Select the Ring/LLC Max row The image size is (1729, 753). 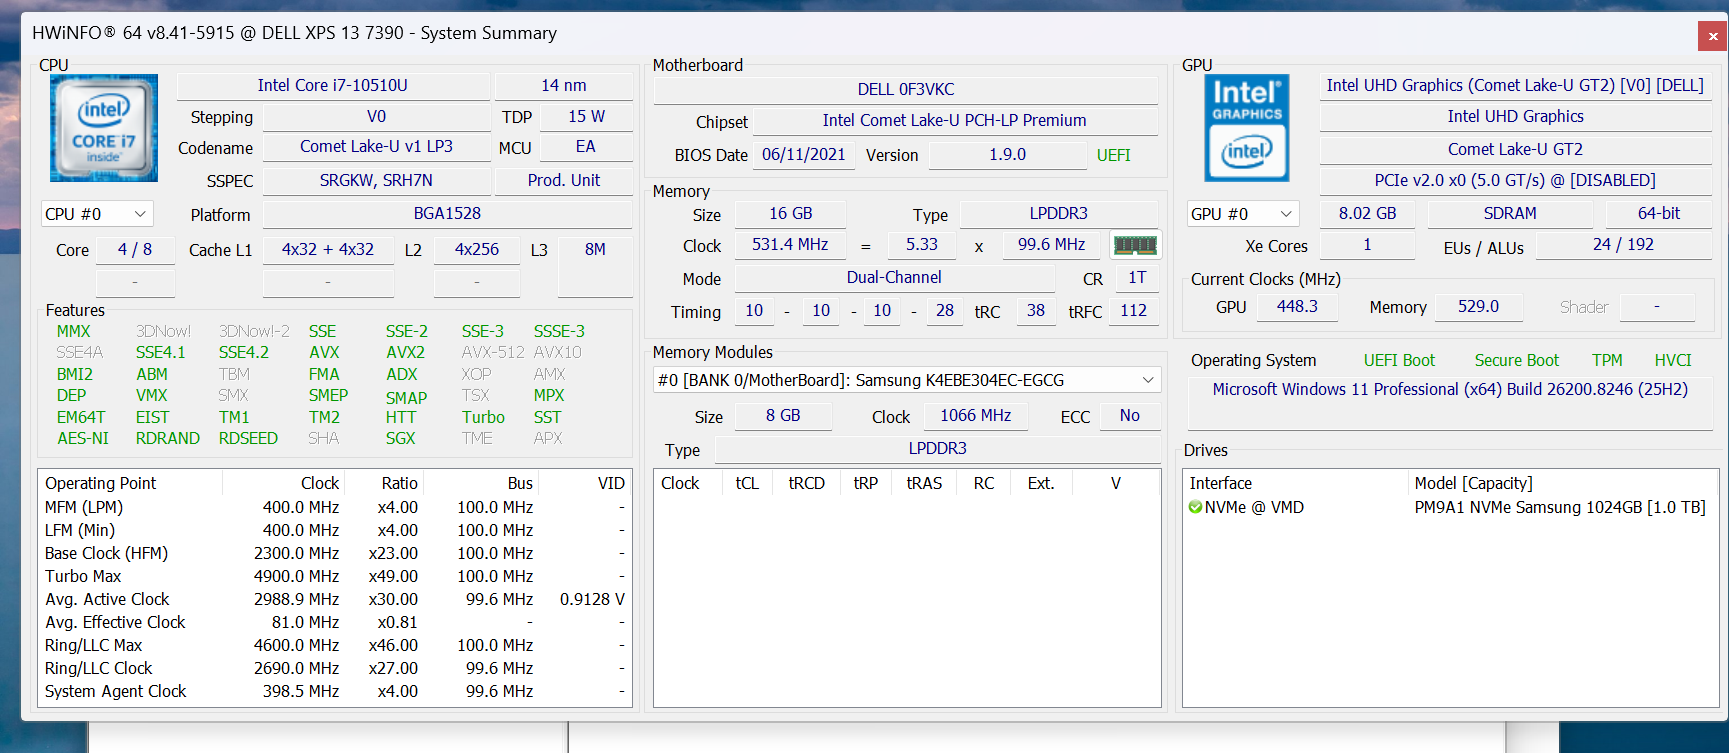(335, 645)
